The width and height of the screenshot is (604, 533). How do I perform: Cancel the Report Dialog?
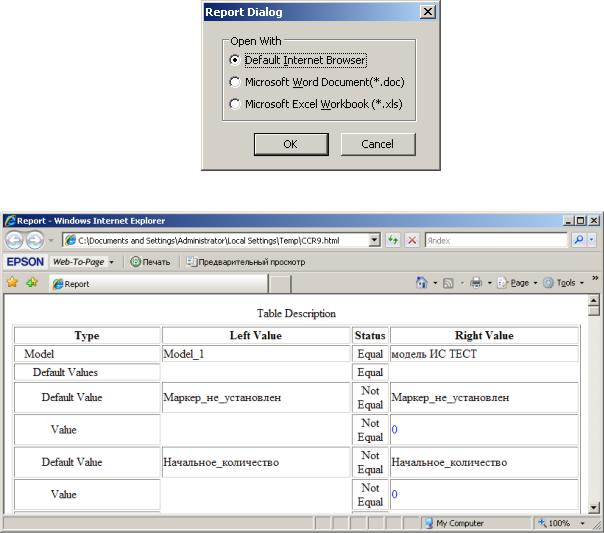378,144
